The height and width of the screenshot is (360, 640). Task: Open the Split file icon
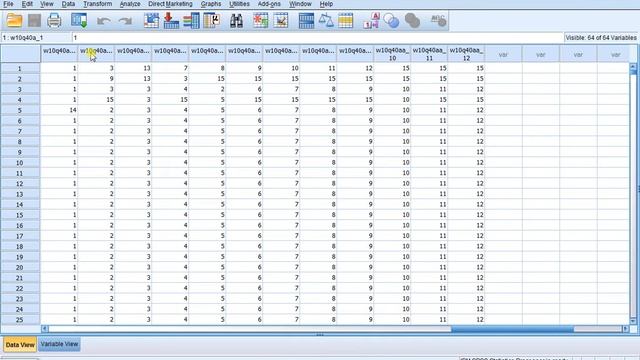click(306, 20)
